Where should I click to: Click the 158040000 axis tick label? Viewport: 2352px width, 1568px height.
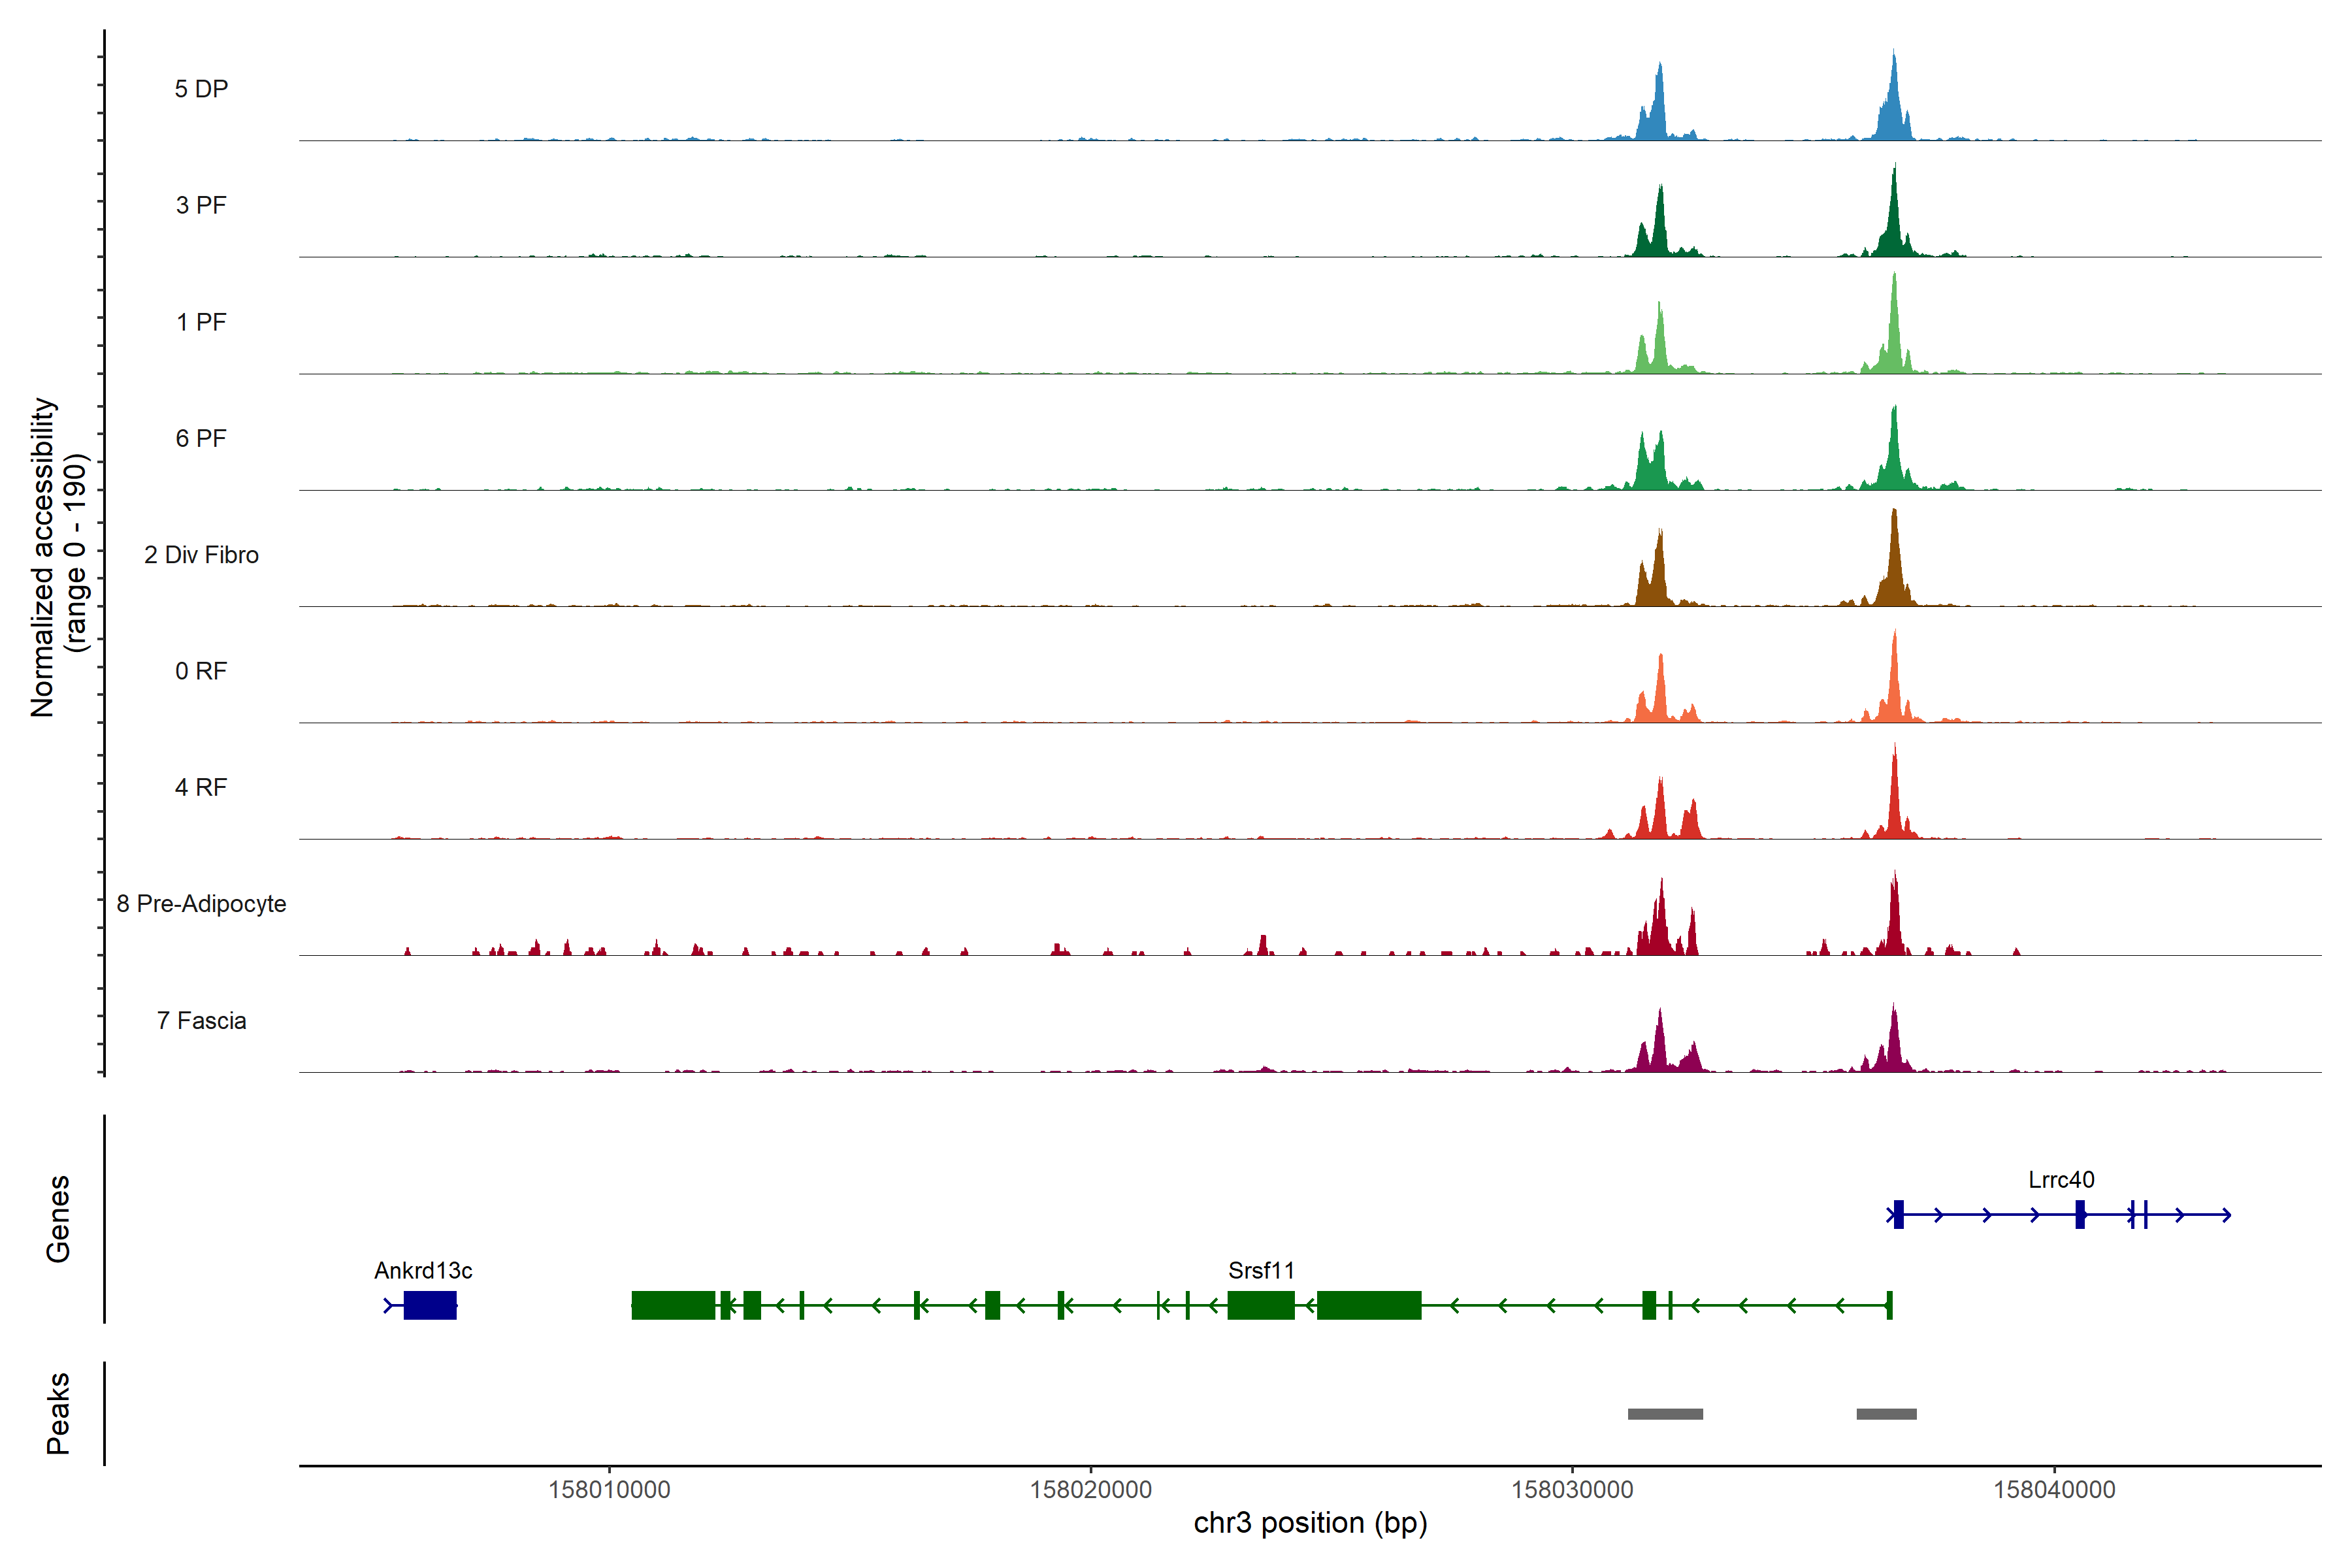point(2054,1489)
